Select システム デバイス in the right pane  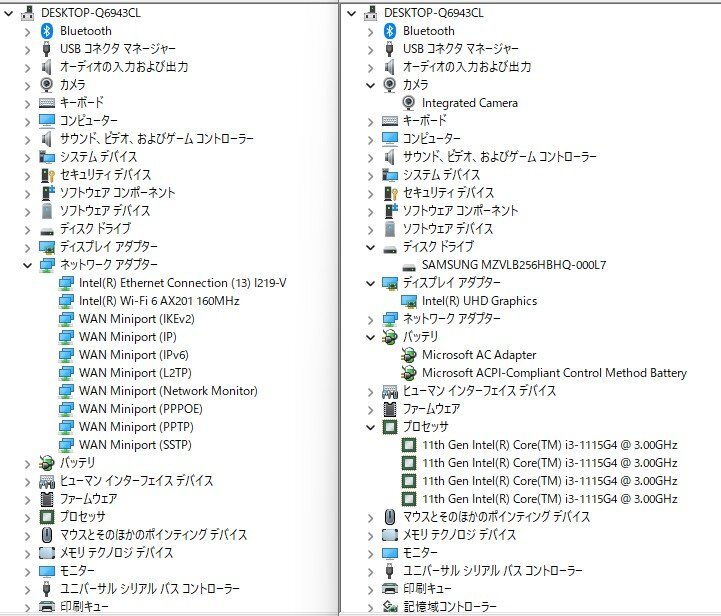(x=441, y=175)
